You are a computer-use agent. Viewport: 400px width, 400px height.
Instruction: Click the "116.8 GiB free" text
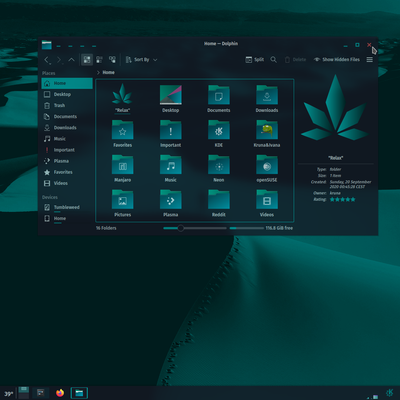point(279,228)
